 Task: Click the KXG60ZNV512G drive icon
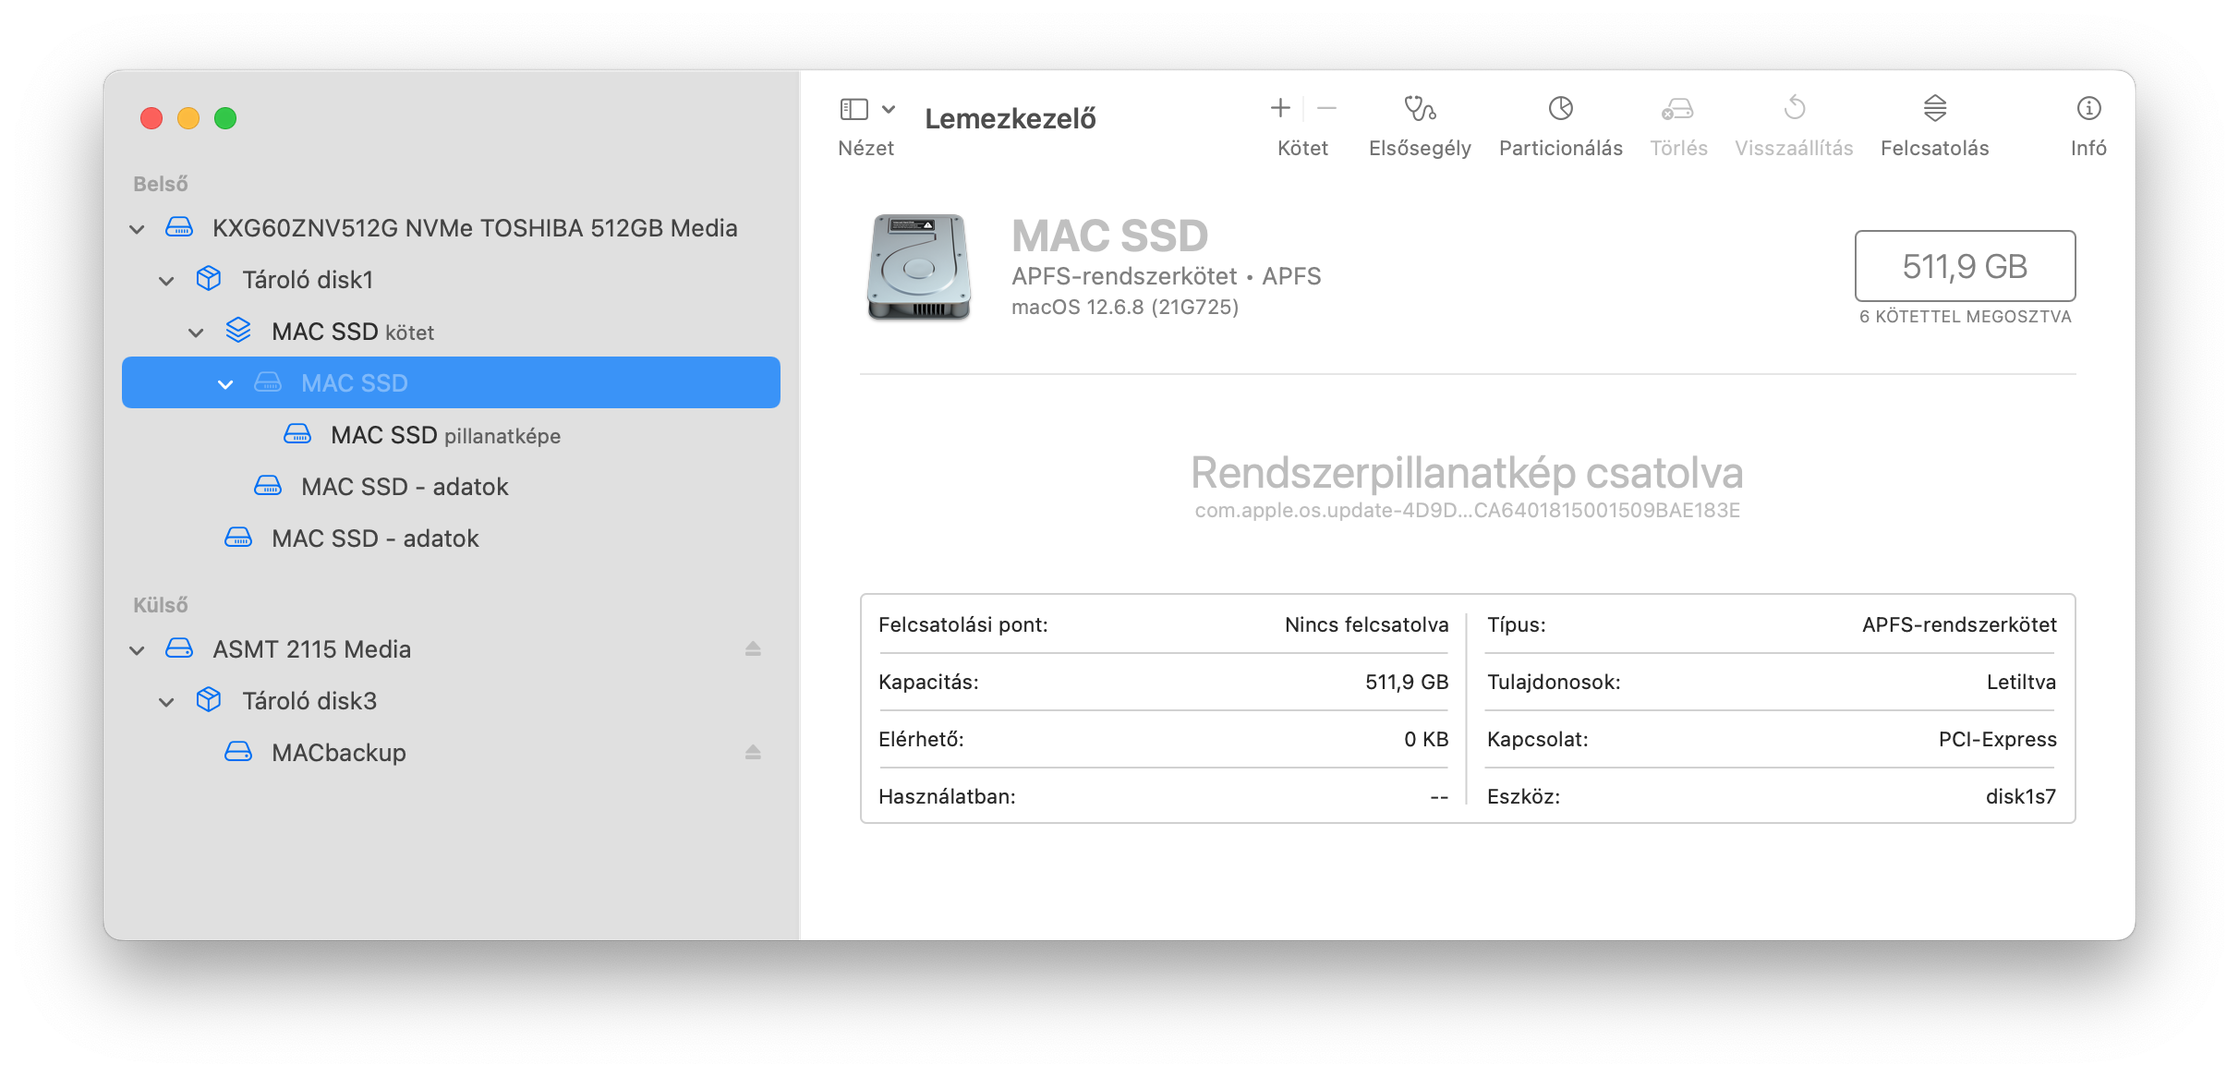[179, 227]
